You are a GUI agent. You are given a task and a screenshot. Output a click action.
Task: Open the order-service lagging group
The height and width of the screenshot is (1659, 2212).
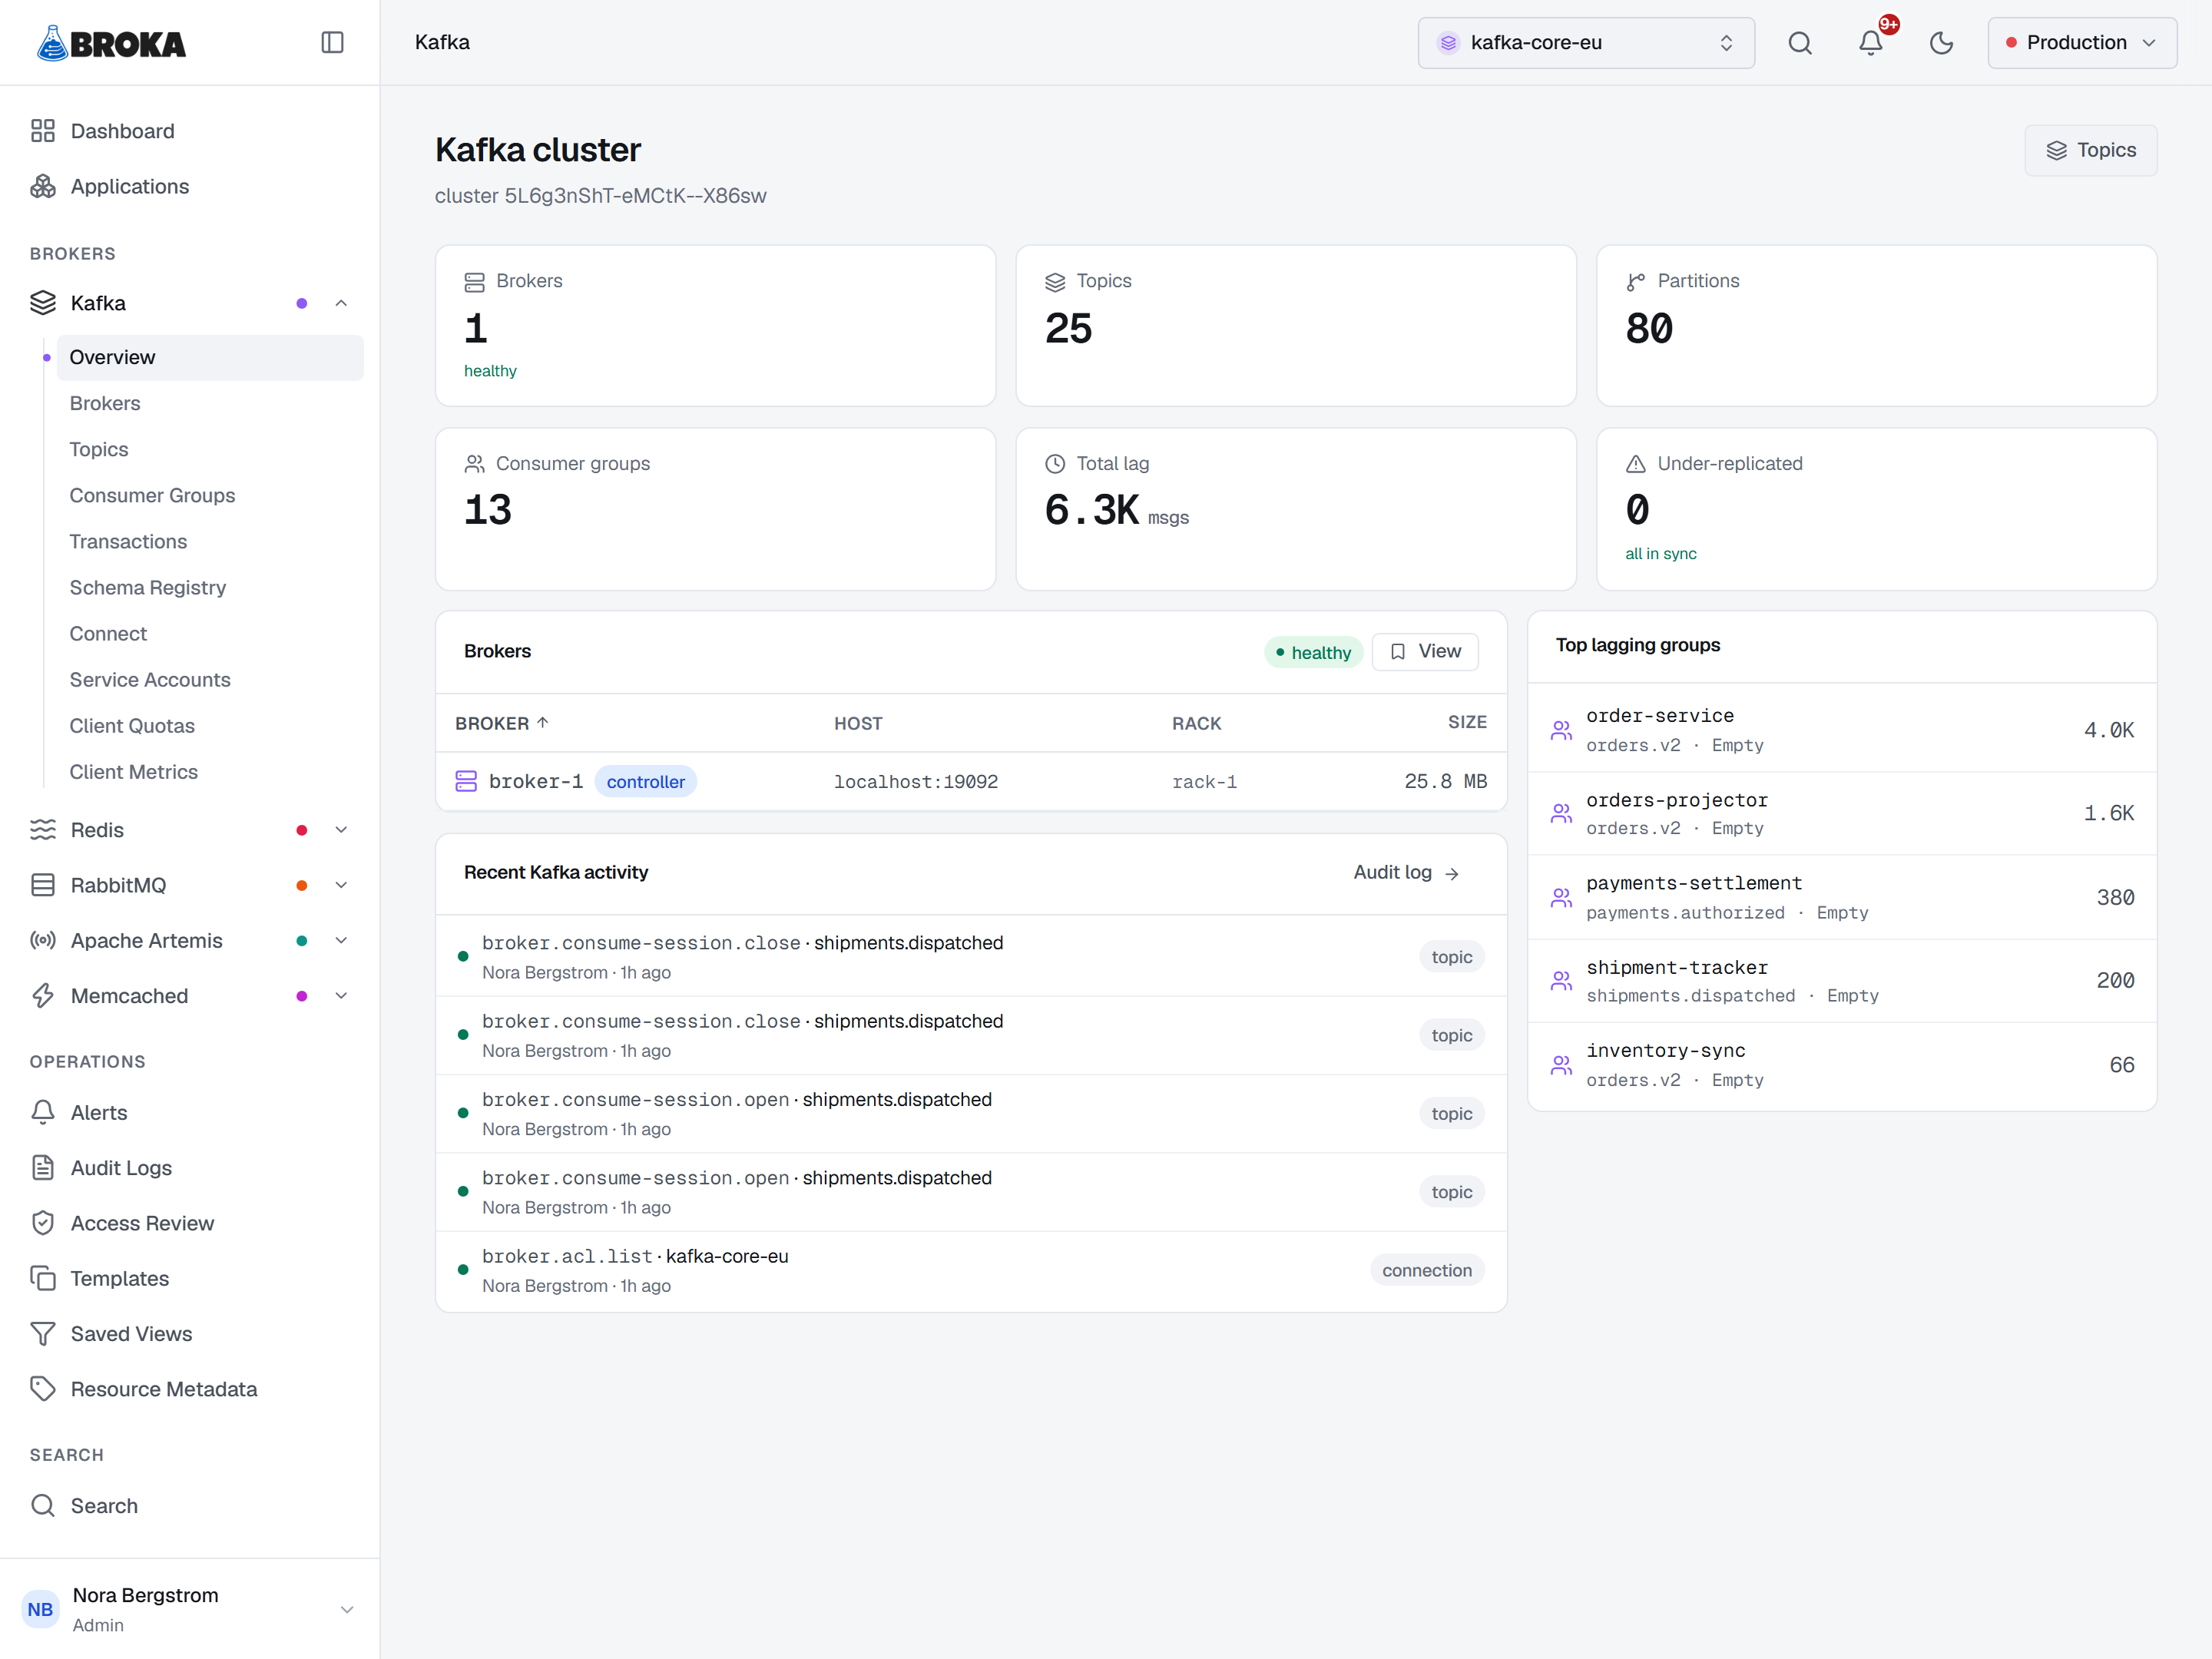point(1842,730)
